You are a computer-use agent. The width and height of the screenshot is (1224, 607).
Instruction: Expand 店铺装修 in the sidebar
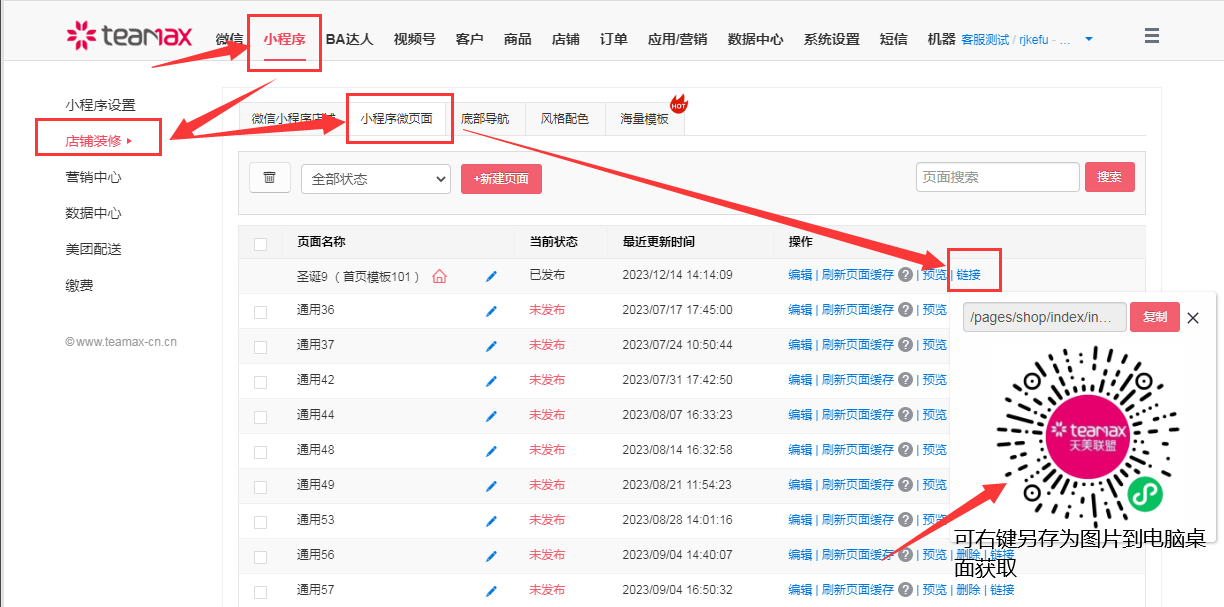pos(99,141)
